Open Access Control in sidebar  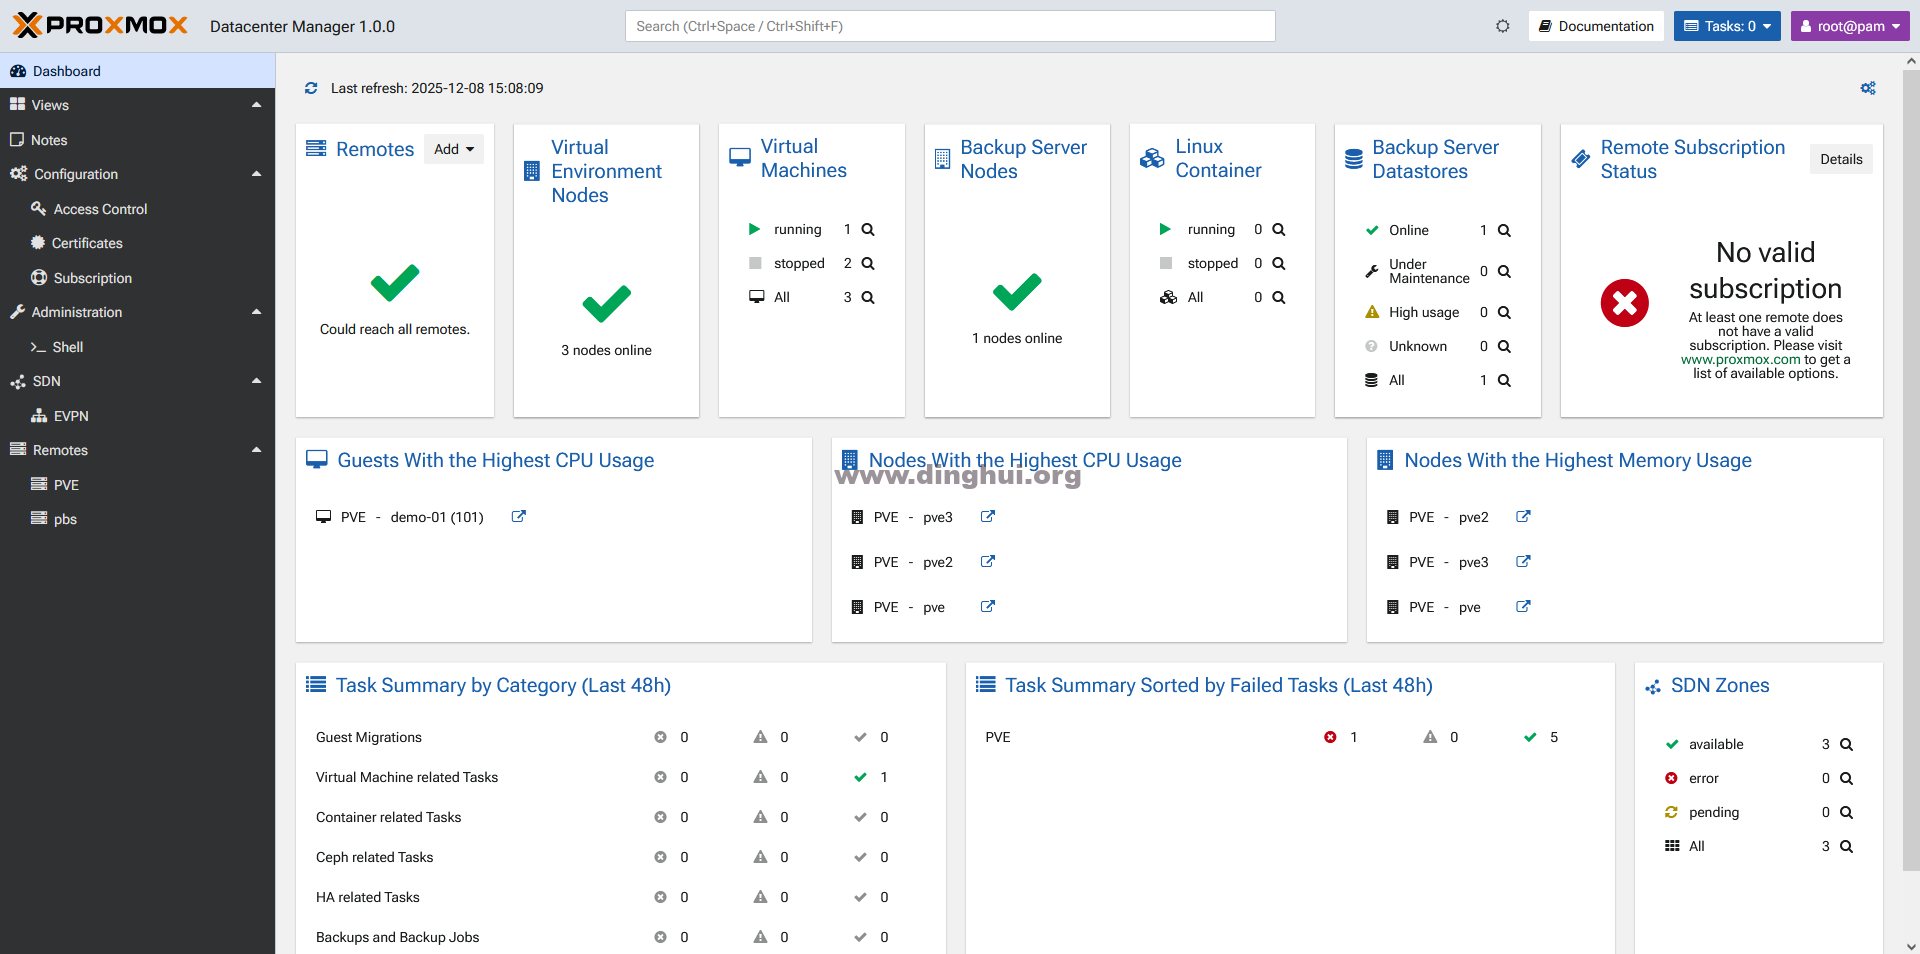pyautogui.click(x=100, y=209)
